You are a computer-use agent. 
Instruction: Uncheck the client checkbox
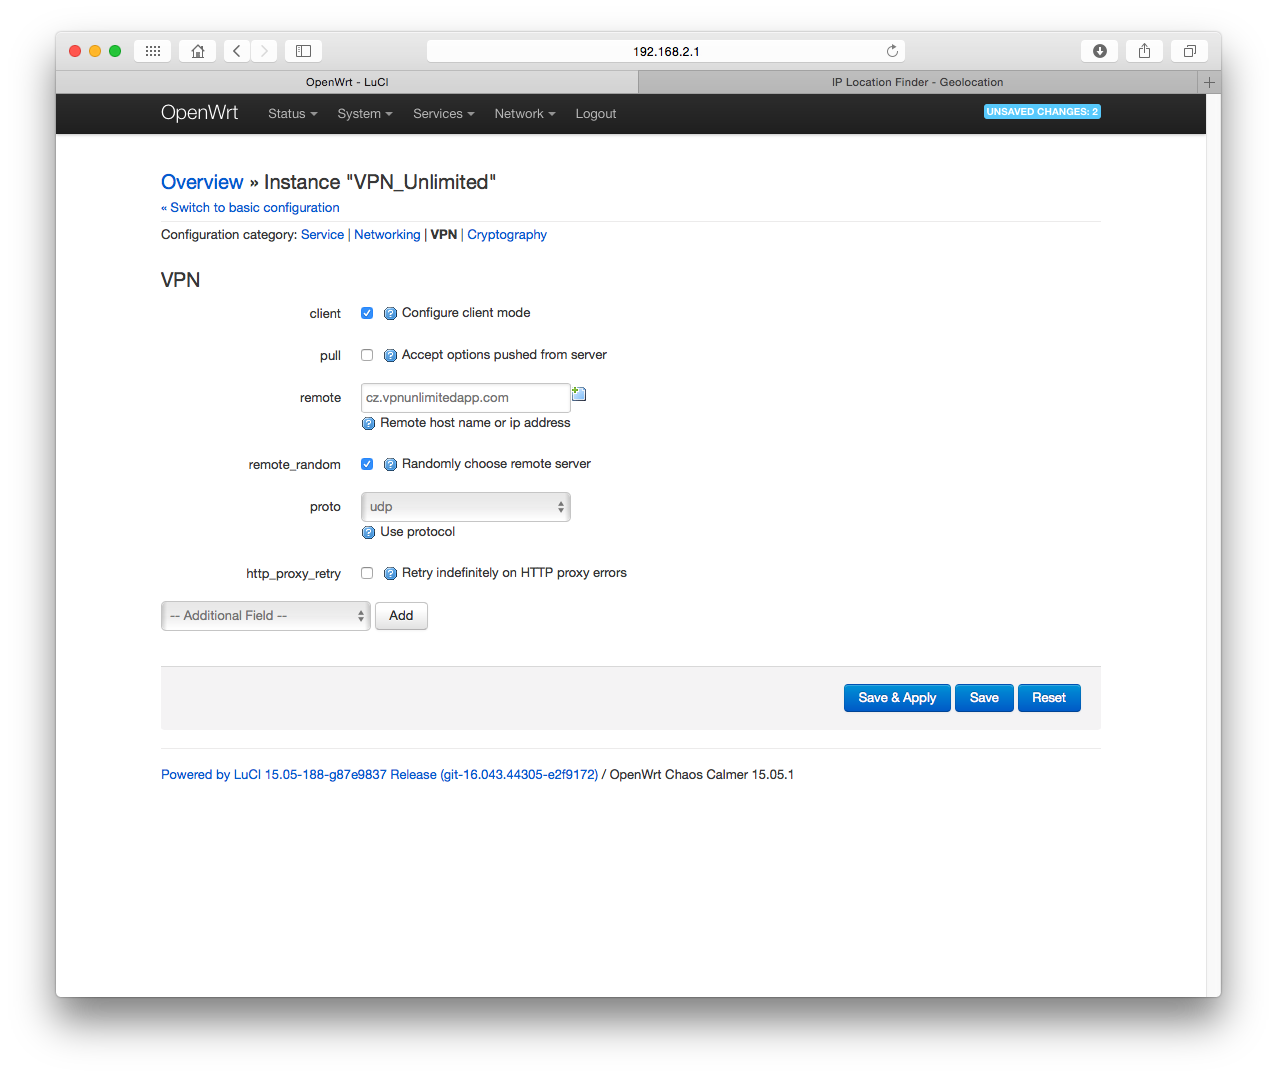(x=367, y=313)
